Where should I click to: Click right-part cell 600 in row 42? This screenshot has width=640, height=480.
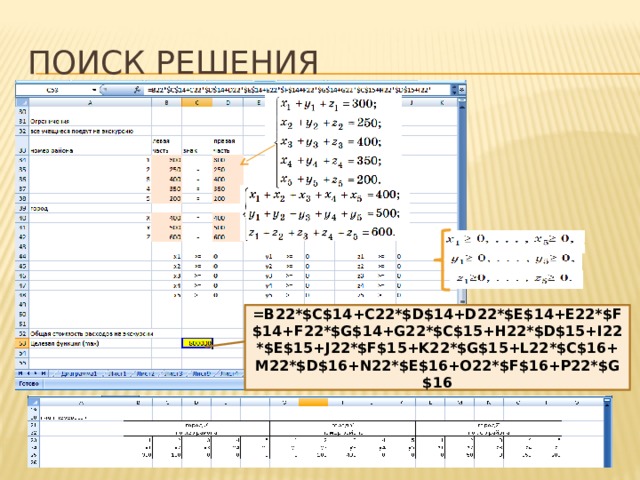pos(228,237)
